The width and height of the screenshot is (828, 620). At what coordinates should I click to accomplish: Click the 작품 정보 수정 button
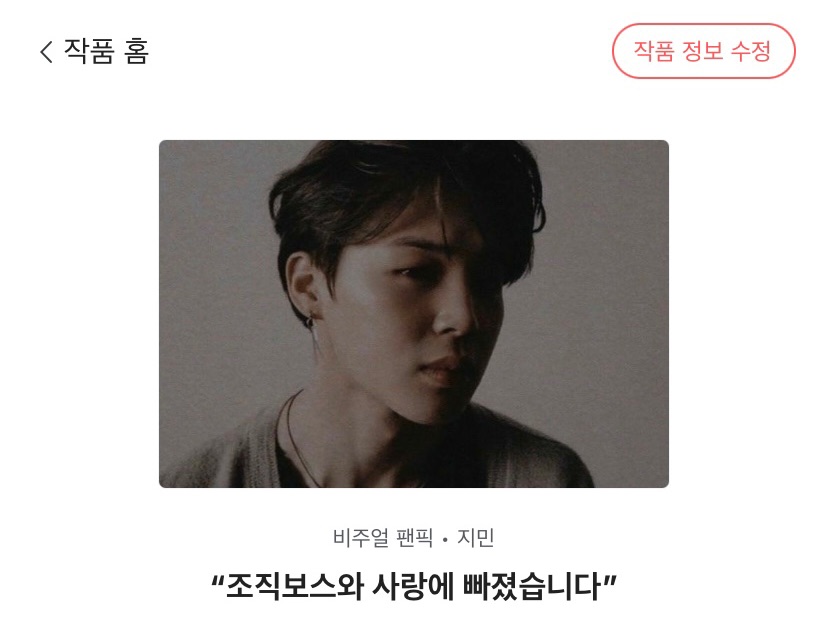pyautogui.click(x=703, y=51)
